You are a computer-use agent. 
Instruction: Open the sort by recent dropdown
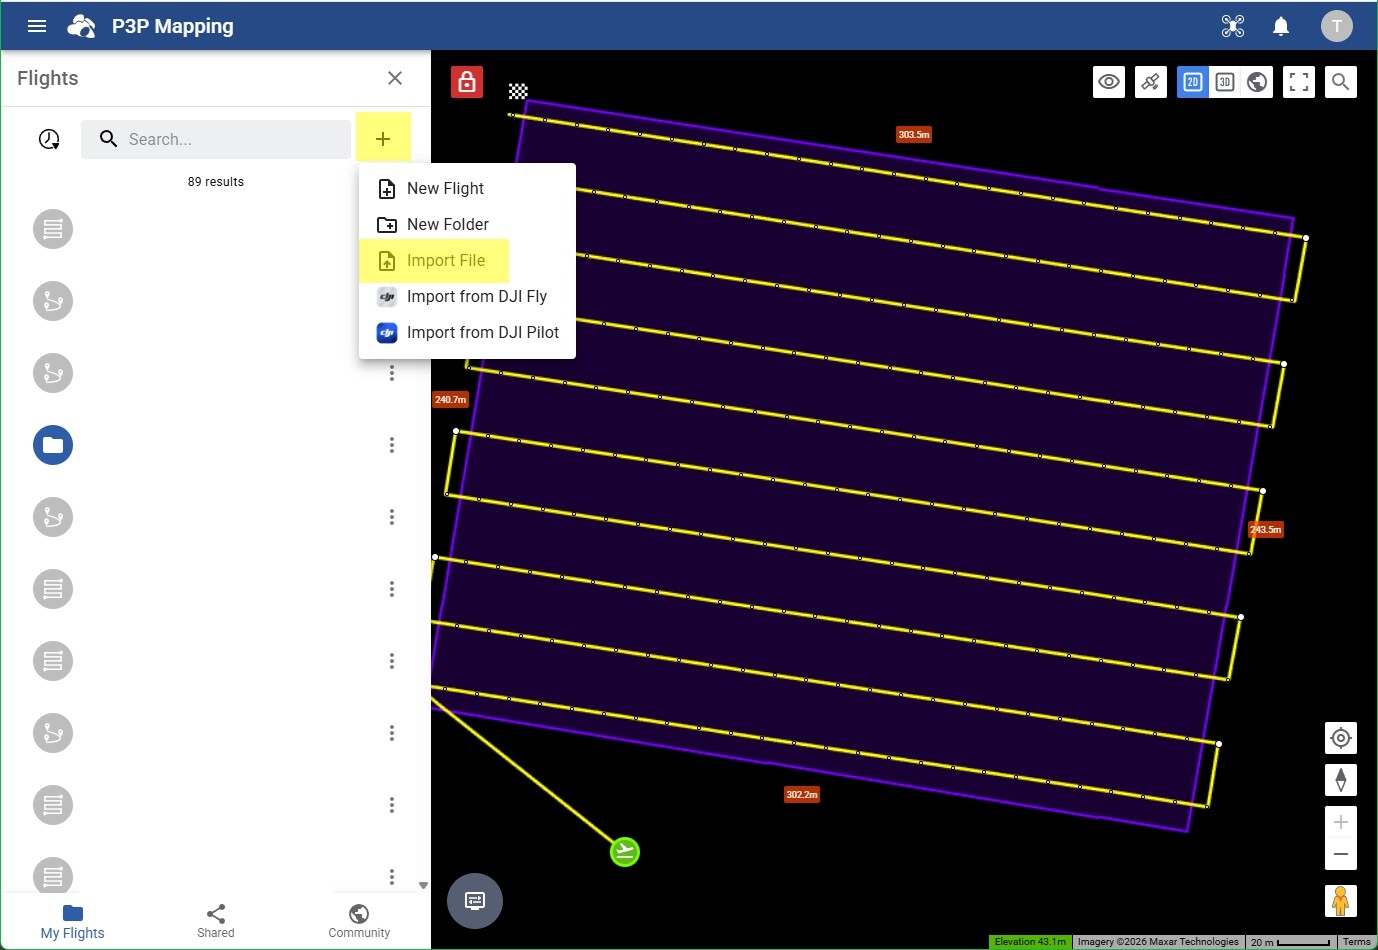coord(49,139)
